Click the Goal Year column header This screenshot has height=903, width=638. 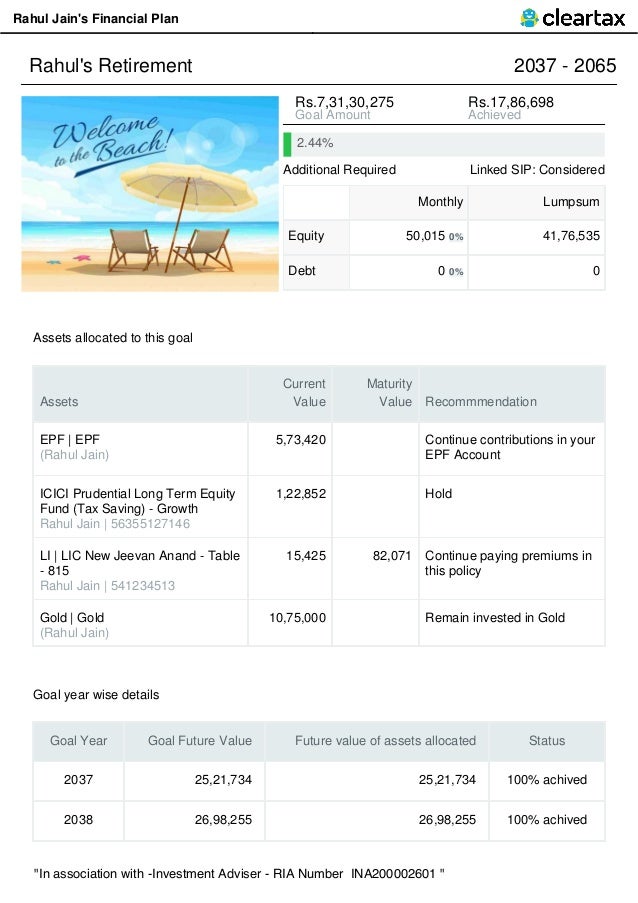(x=79, y=741)
